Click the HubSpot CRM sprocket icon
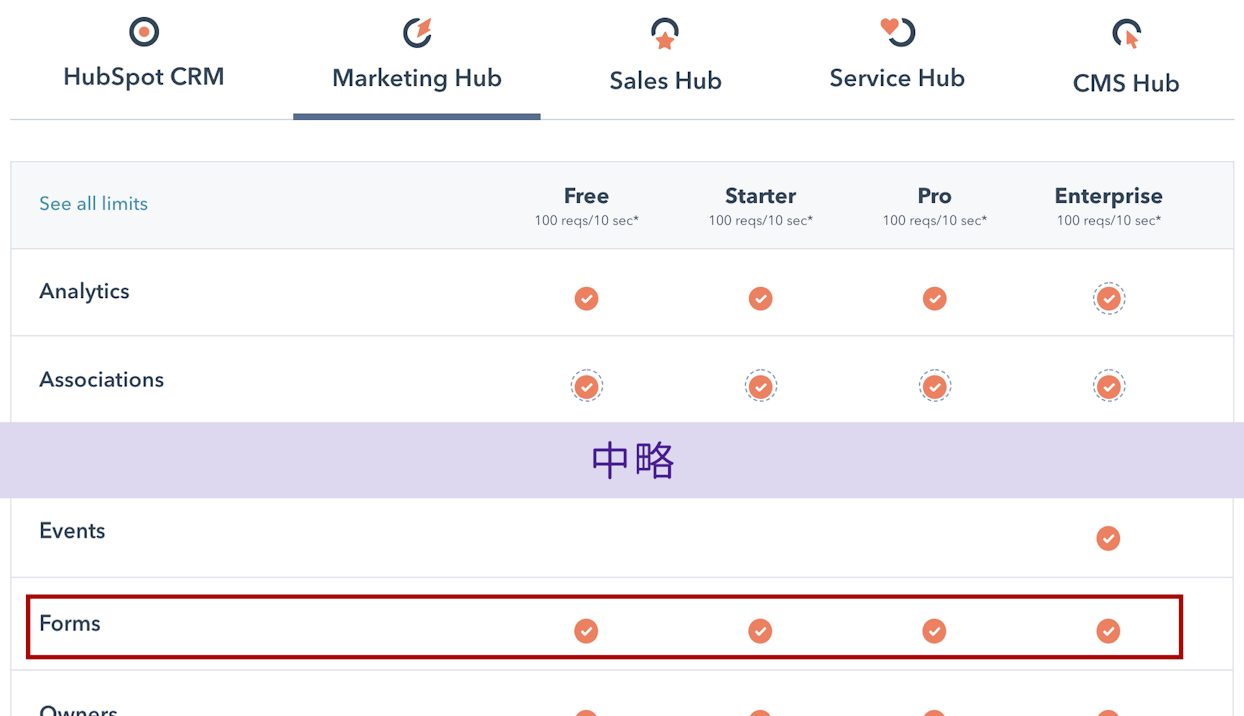 (144, 32)
